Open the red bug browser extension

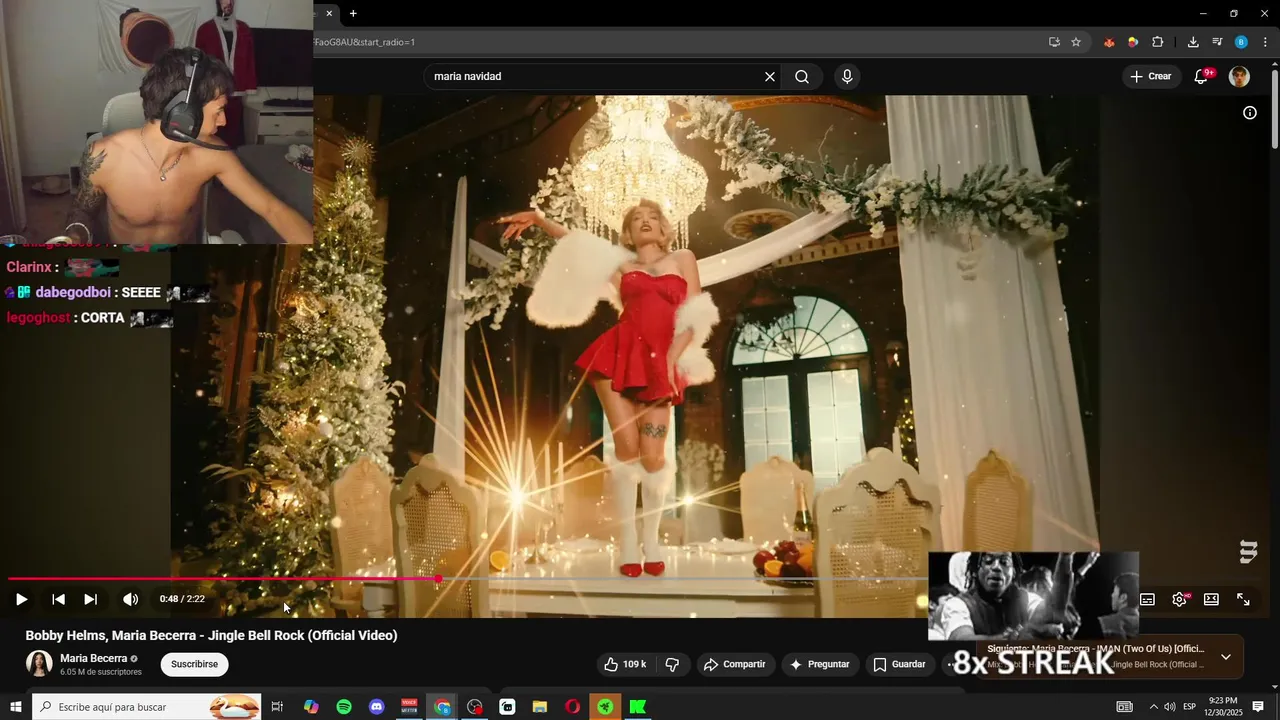click(x=1109, y=42)
